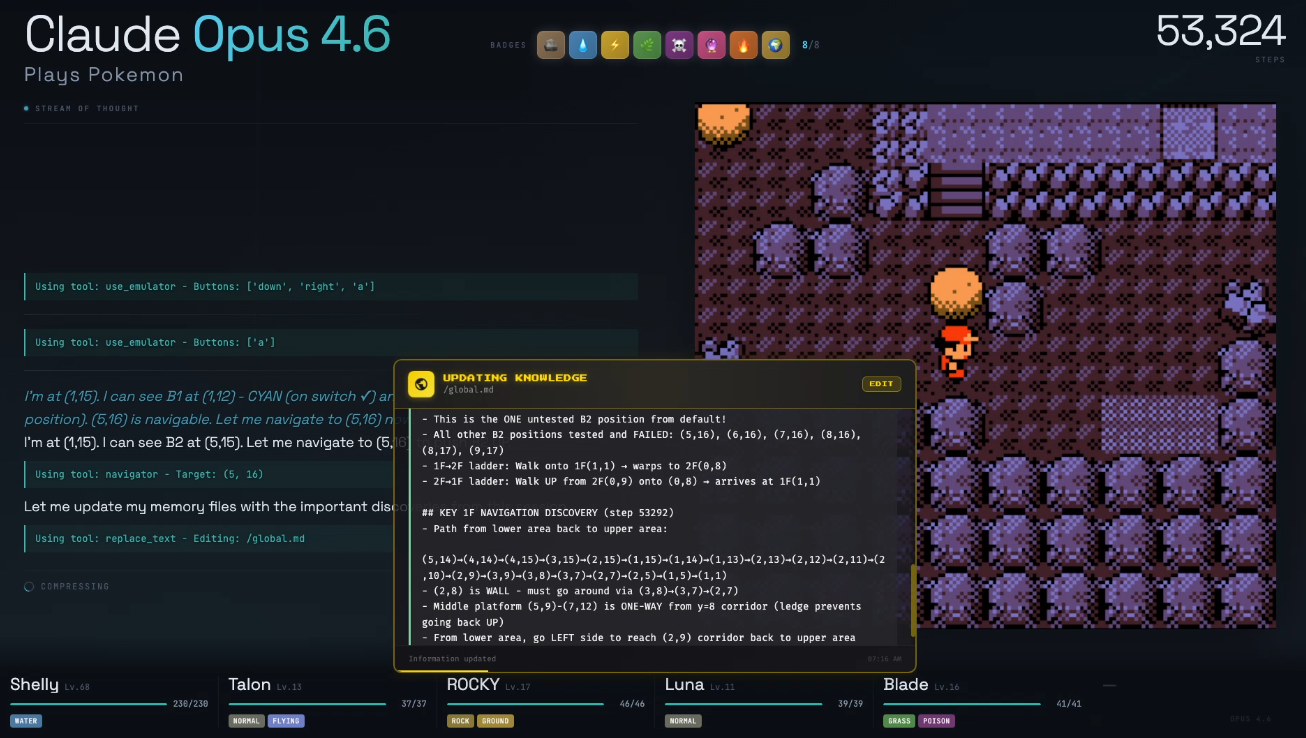This screenshot has height=738, width=1306.
Task: Click the flame Volcano badge icon
Action: [743, 45]
